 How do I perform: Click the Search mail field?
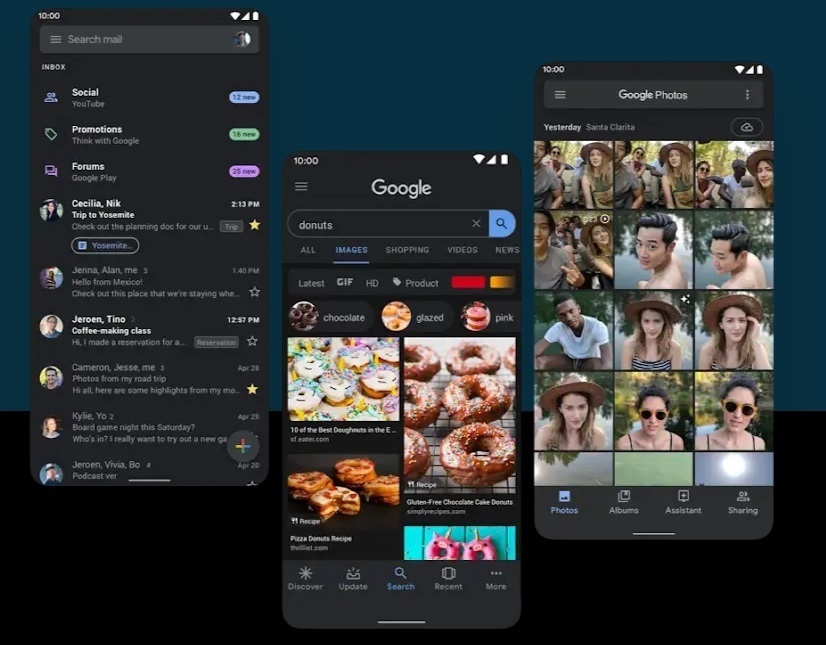pos(140,39)
